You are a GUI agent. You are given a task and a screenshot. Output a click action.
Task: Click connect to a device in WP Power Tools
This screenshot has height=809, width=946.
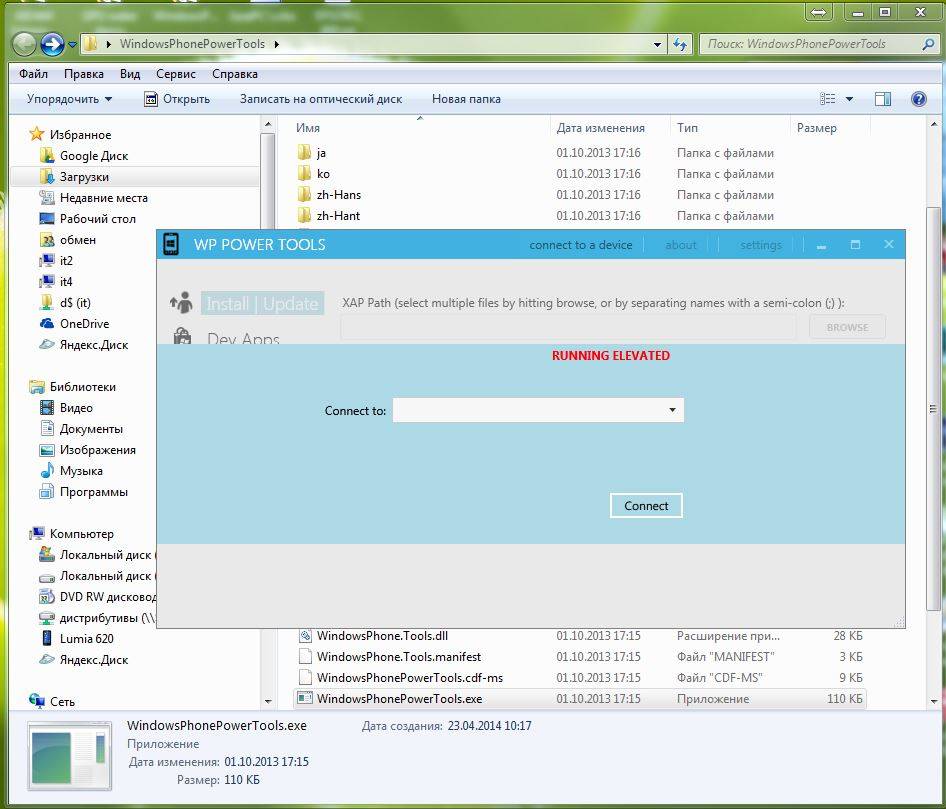(580, 245)
